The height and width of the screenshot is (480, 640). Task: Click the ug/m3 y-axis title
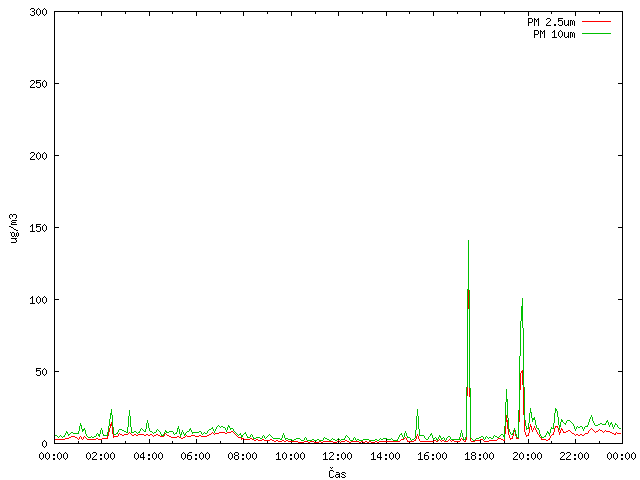14,228
